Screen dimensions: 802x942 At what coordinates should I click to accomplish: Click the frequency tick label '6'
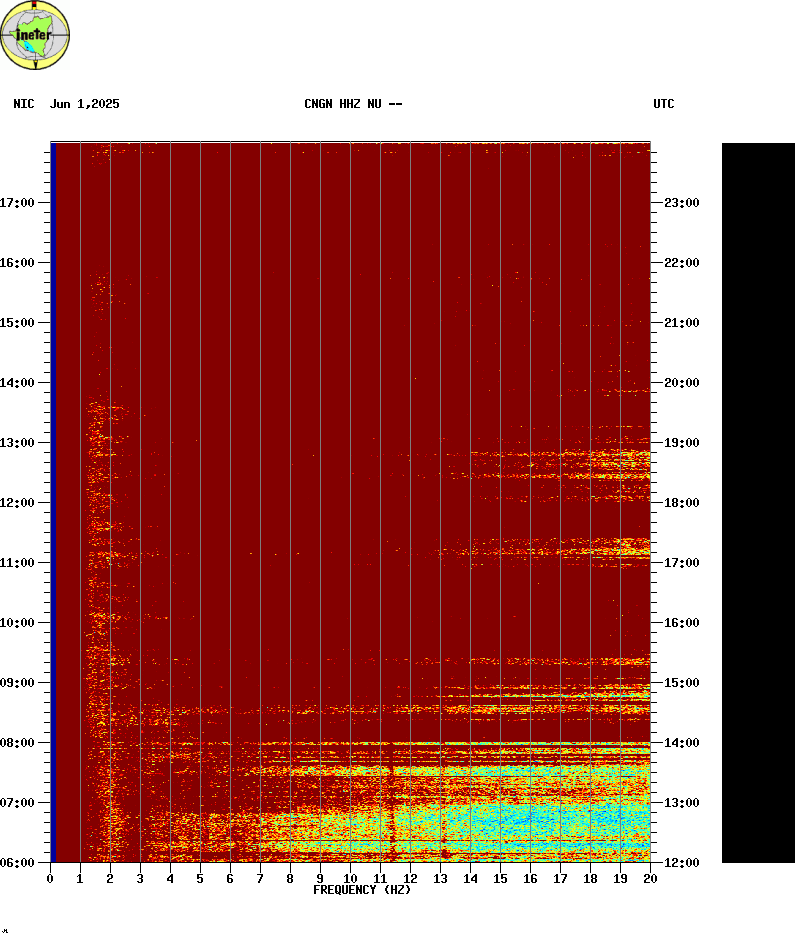pos(230,879)
